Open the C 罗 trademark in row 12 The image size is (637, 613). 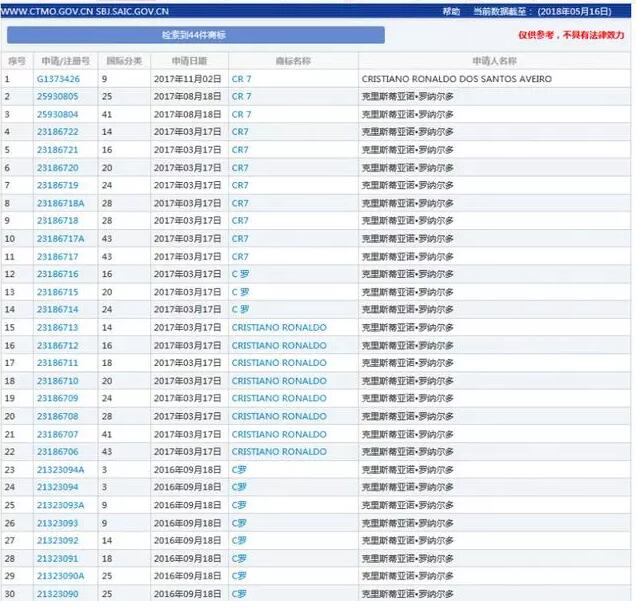tap(240, 274)
